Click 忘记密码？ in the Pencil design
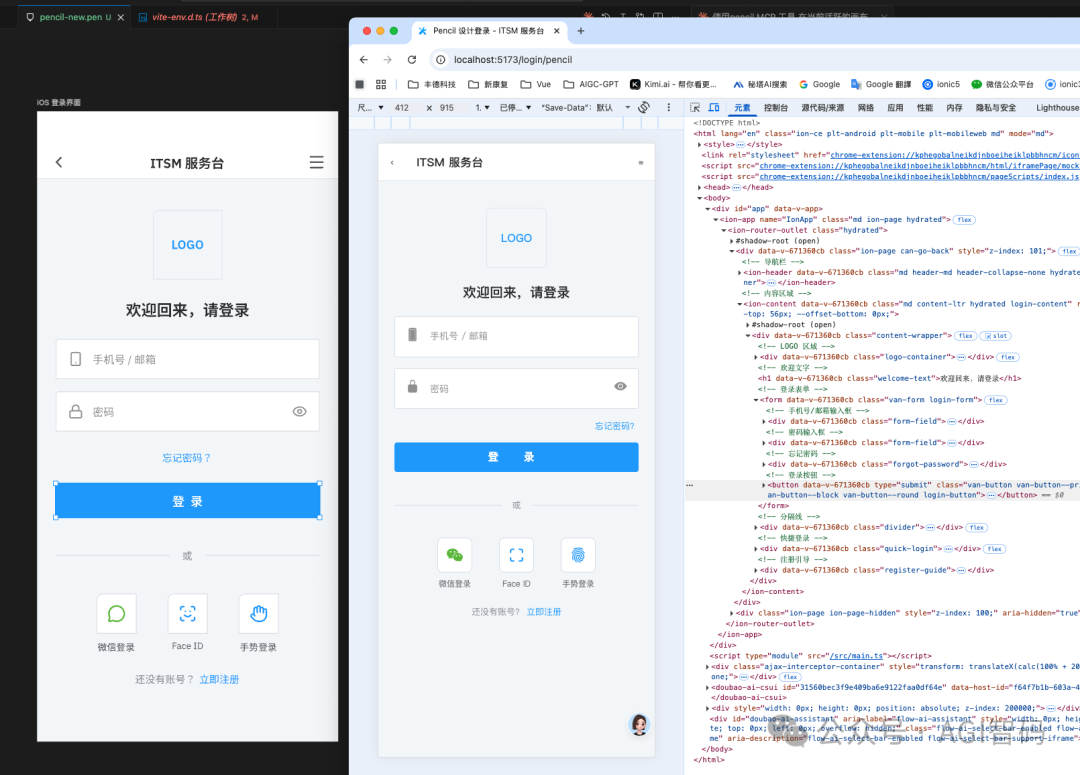Screen dimensions: 1080x775 [187, 458]
